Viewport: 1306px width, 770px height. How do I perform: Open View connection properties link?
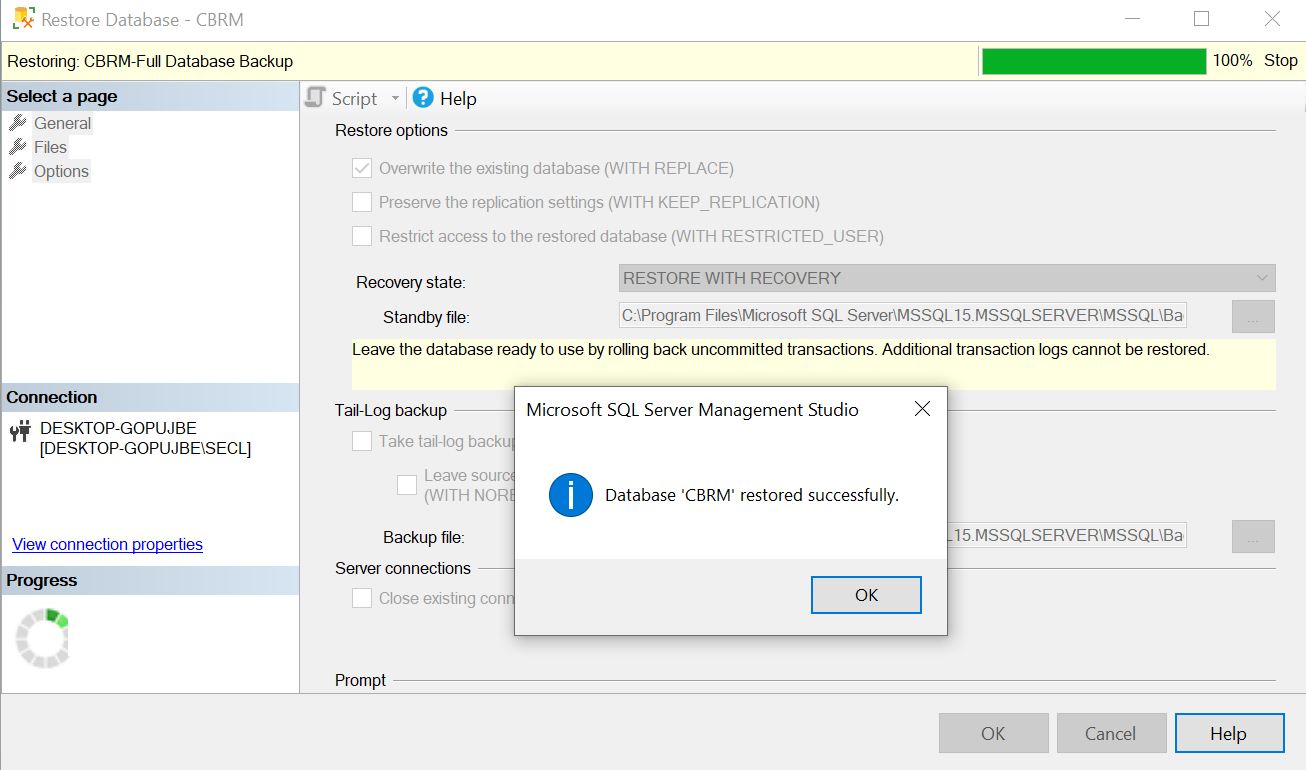pos(107,544)
